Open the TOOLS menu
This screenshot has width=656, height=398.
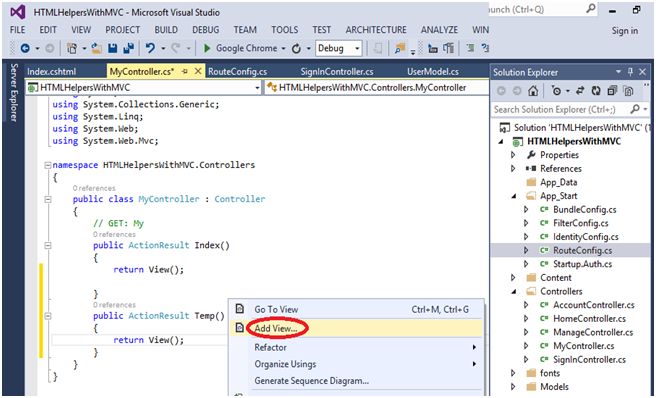(x=284, y=30)
